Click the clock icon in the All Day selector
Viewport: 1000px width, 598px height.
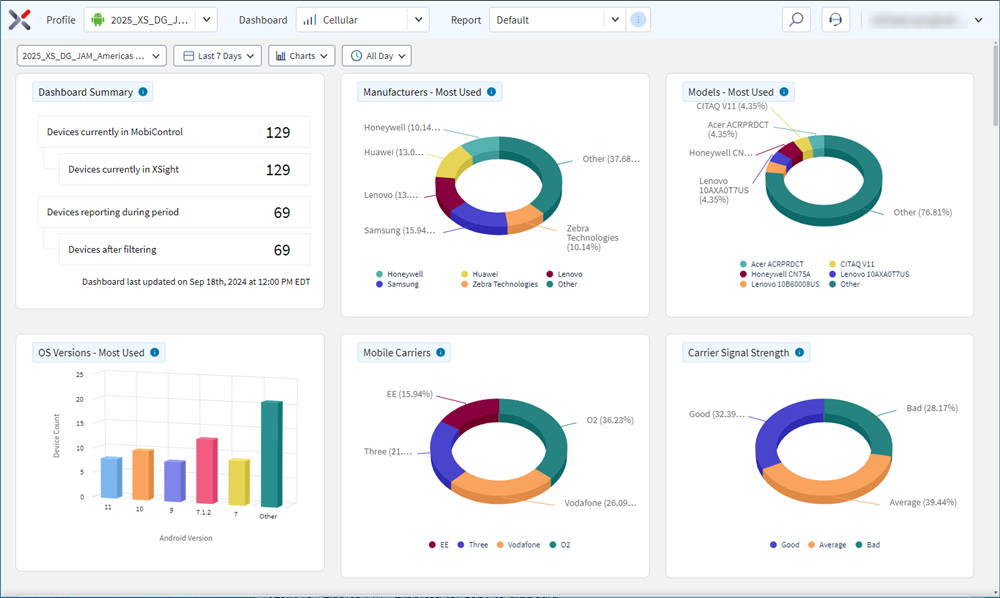tap(355, 55)
